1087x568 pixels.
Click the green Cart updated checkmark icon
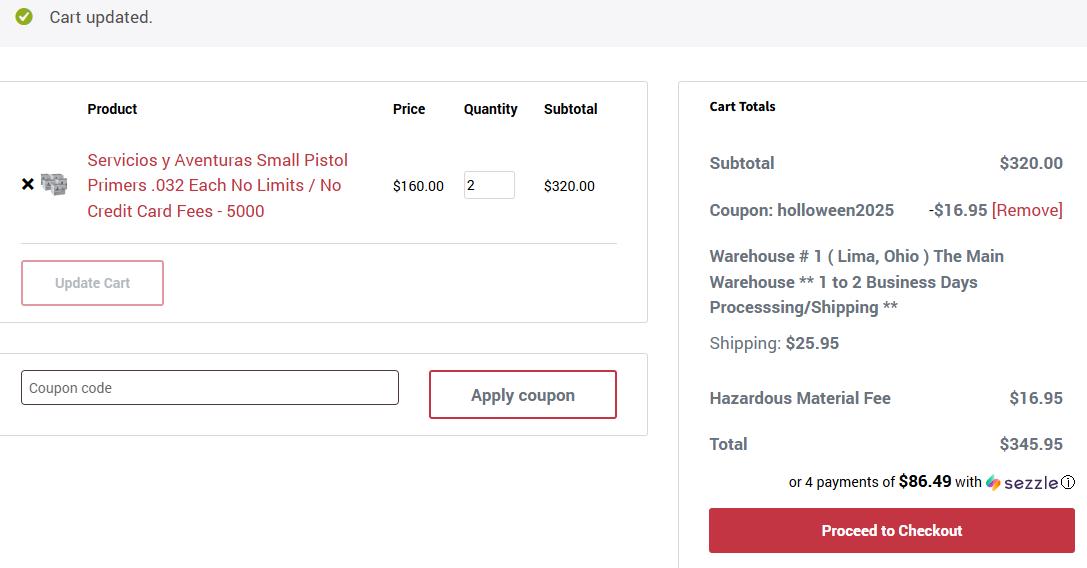pos(24,17)
